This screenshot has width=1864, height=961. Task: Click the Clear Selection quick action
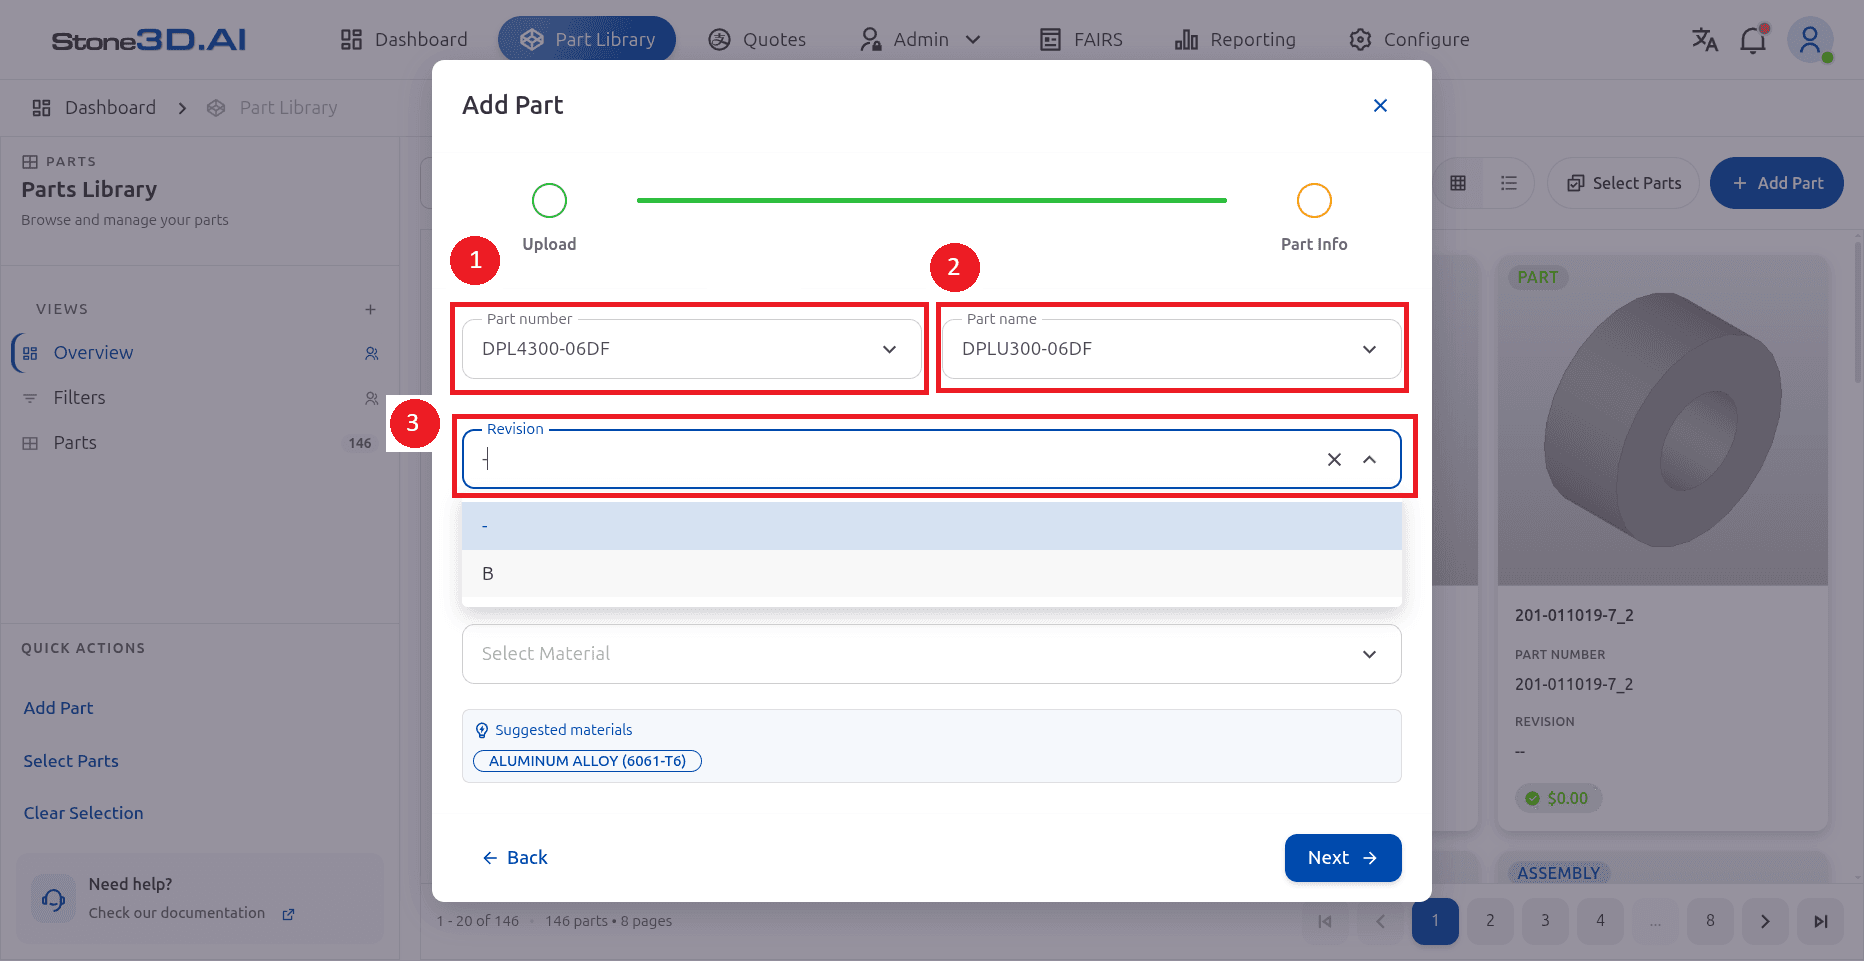(83, 813)
